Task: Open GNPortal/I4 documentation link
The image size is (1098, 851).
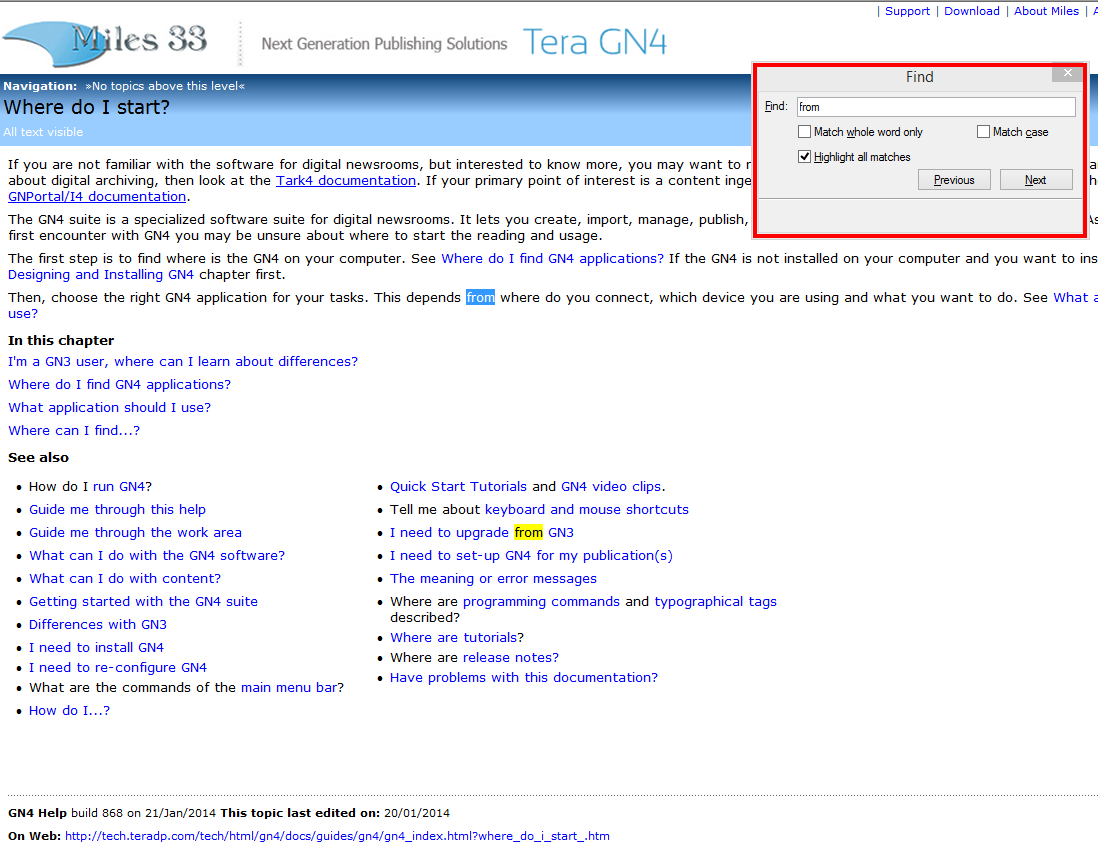Action: [97, 196]
